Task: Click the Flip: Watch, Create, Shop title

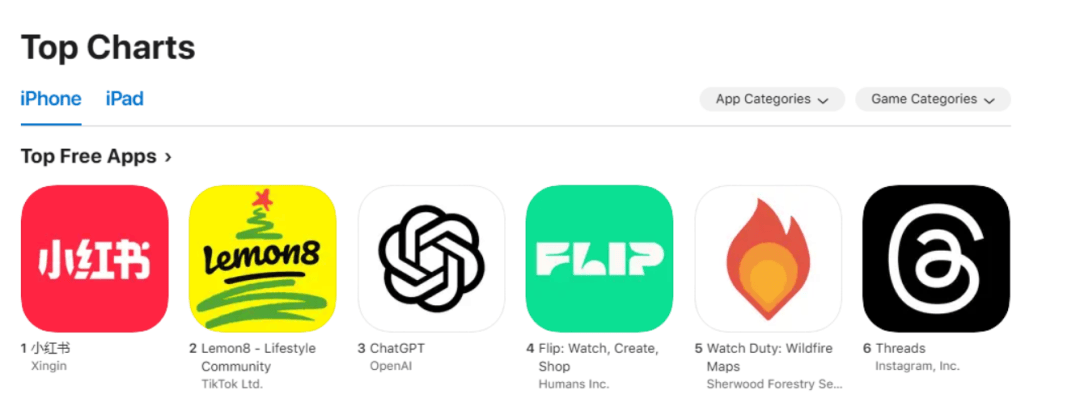Action: 599,357
